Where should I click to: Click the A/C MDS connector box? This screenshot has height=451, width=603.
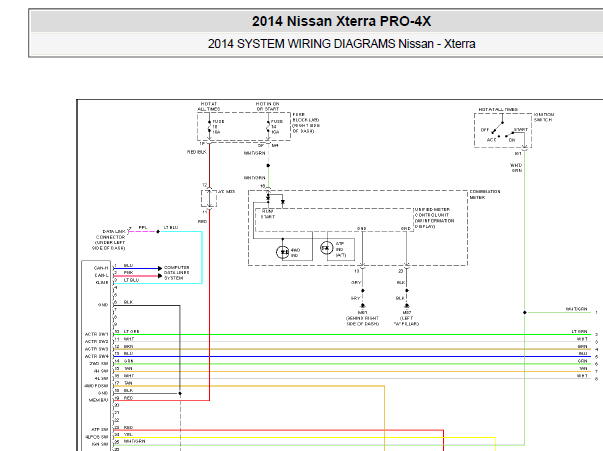coord(209,198)
